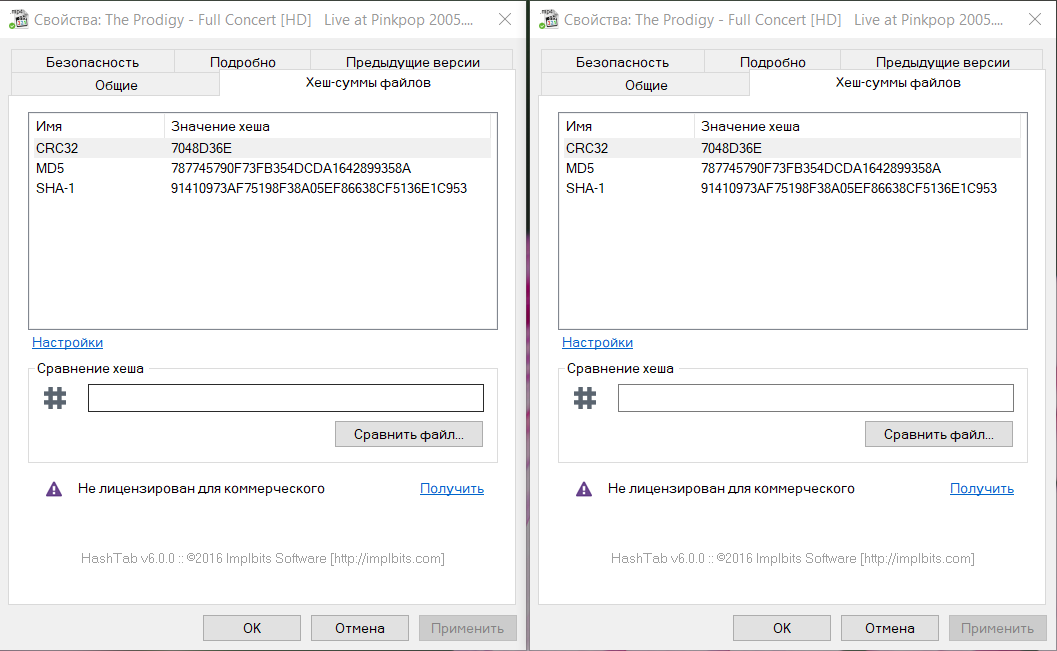The width and height of the screenshot is (1057, 651).
Task: Select the MD5 row in right window
Action: click(792, 168)
